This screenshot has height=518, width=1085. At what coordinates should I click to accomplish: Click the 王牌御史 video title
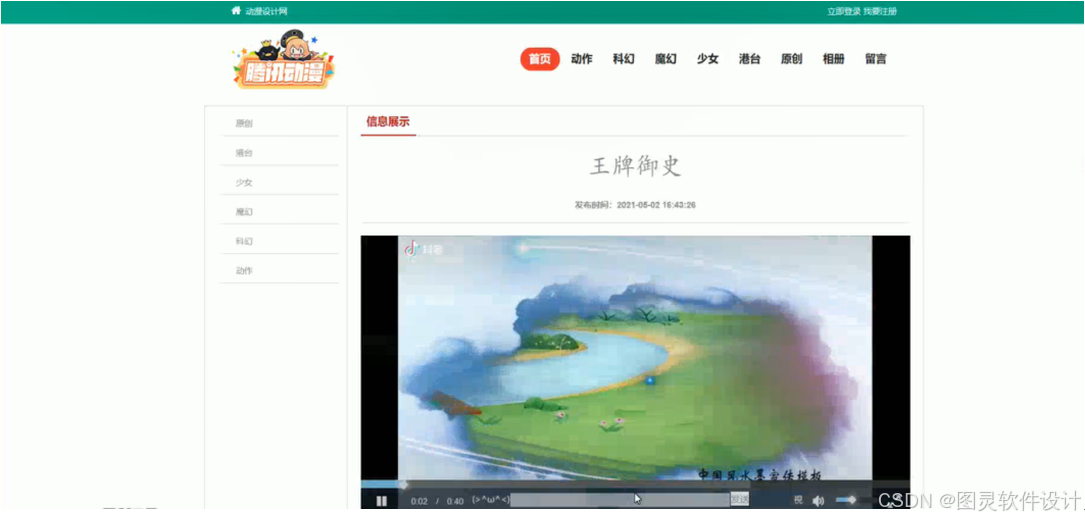point(635,166)
